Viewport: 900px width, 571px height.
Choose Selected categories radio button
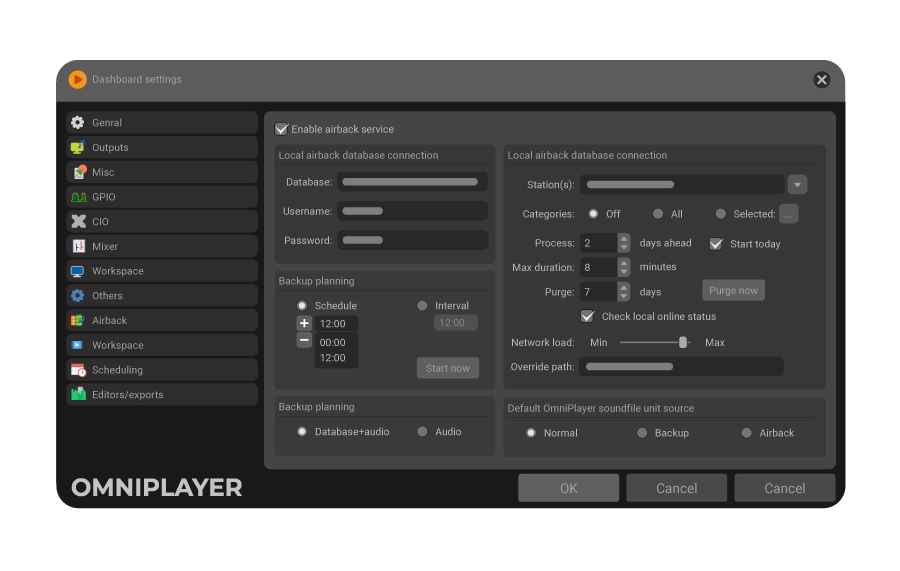[x=720, y=213]
